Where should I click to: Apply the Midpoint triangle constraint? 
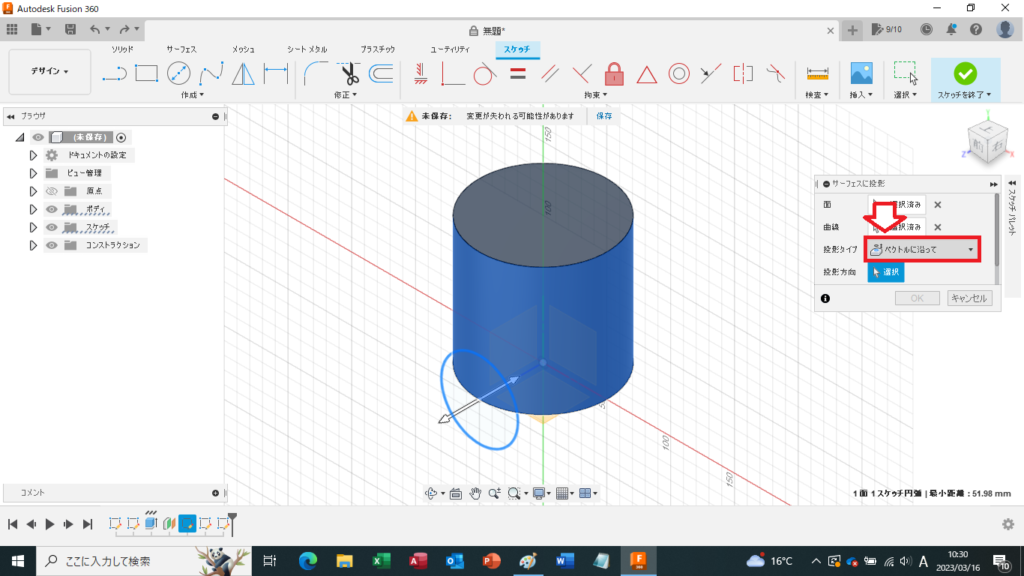pos(647,74)
